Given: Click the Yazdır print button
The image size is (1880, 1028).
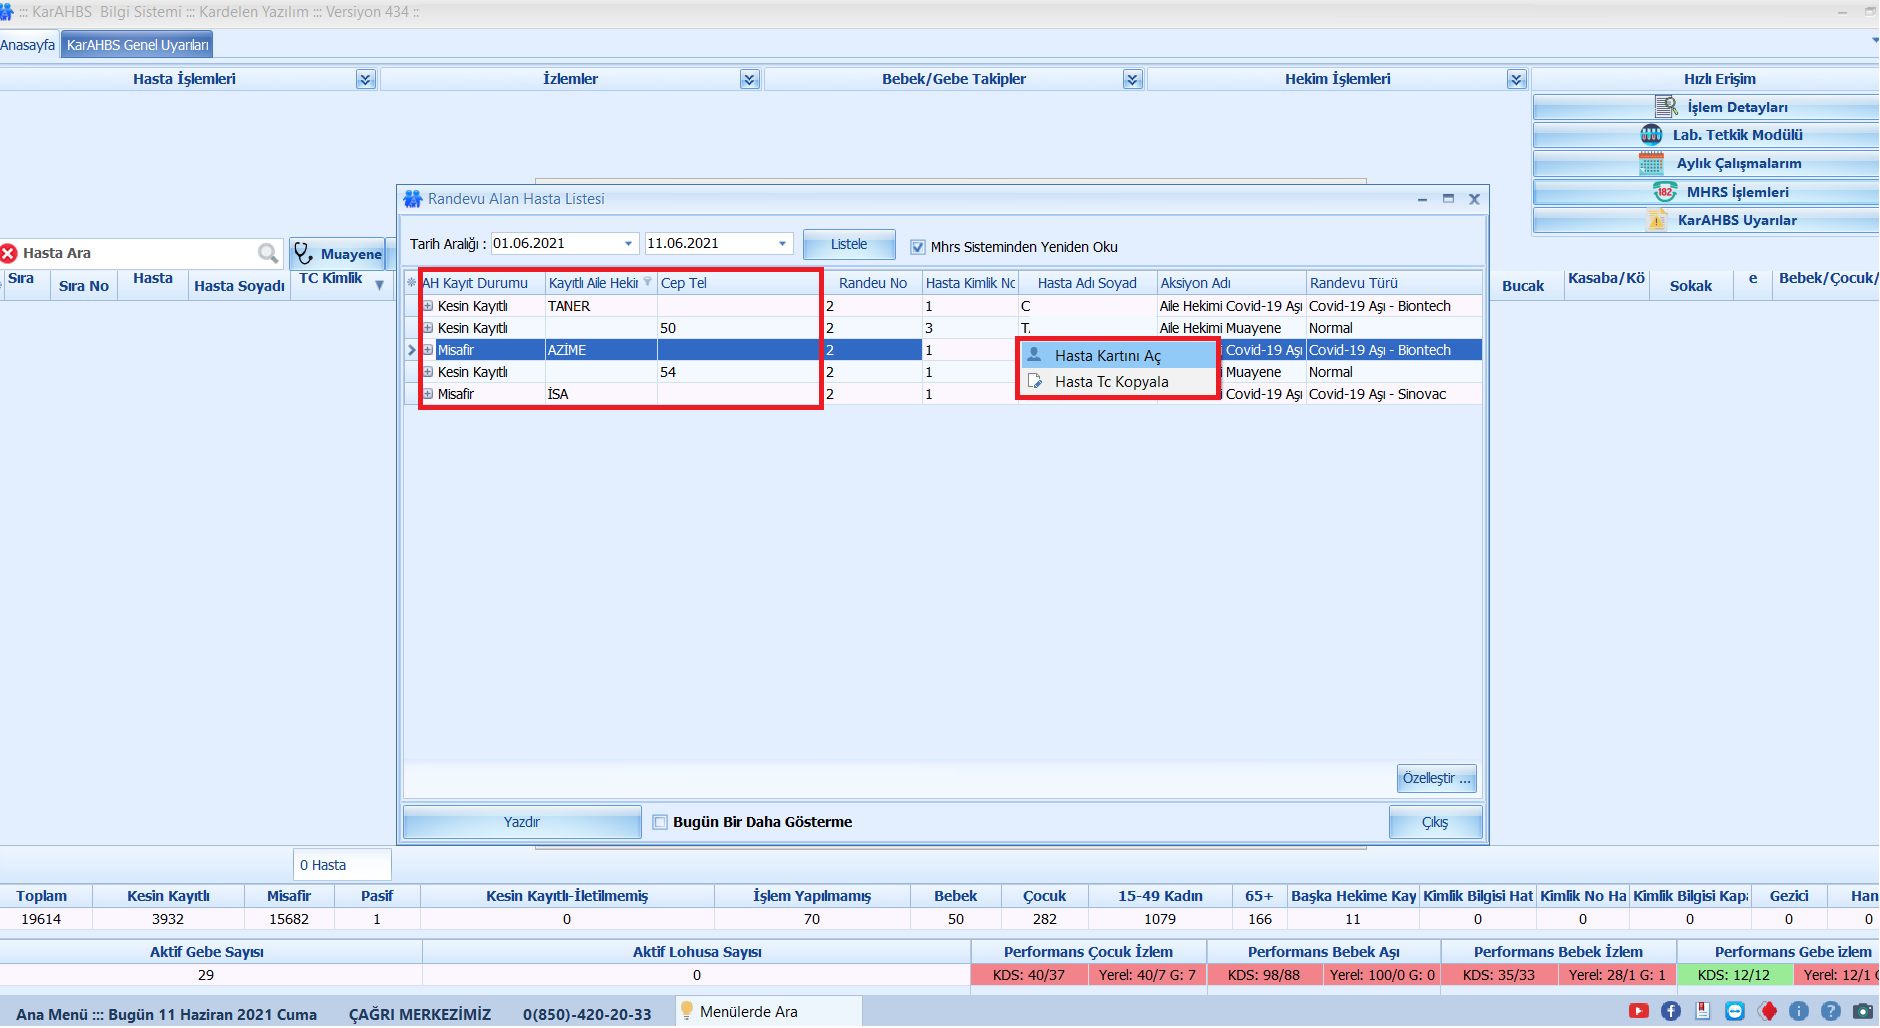Looking at the screenshot, I should [521, 822].
